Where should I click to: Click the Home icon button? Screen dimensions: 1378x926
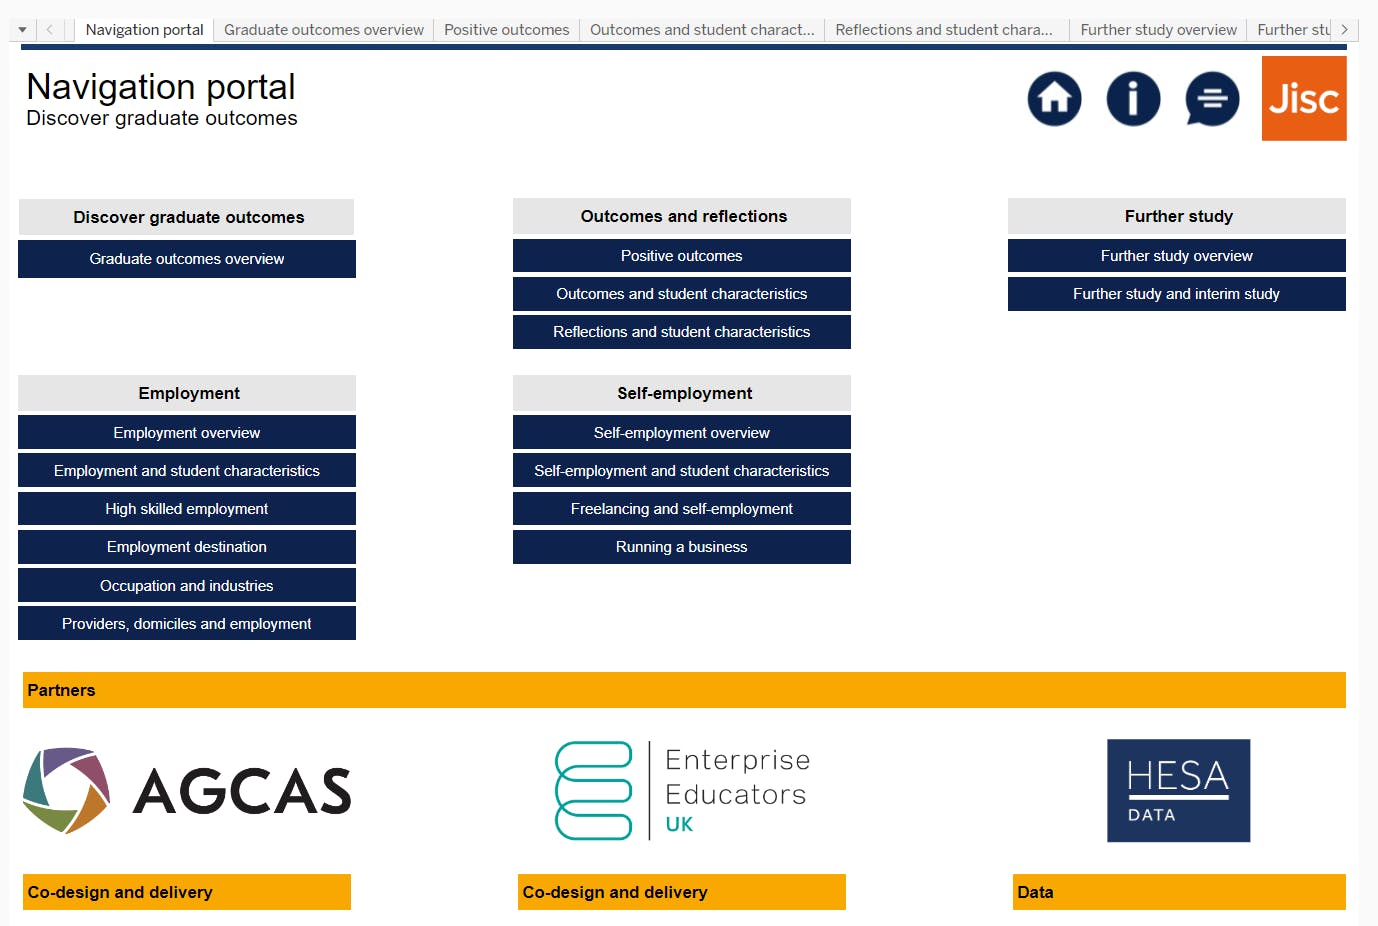1054,99
